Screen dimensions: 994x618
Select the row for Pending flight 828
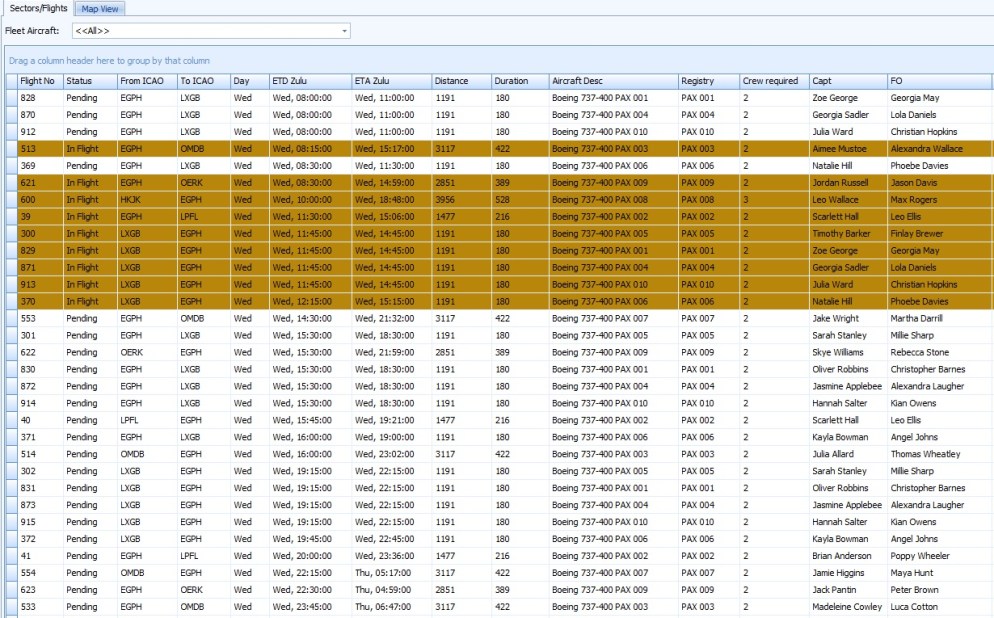click(x=400, y=97)
